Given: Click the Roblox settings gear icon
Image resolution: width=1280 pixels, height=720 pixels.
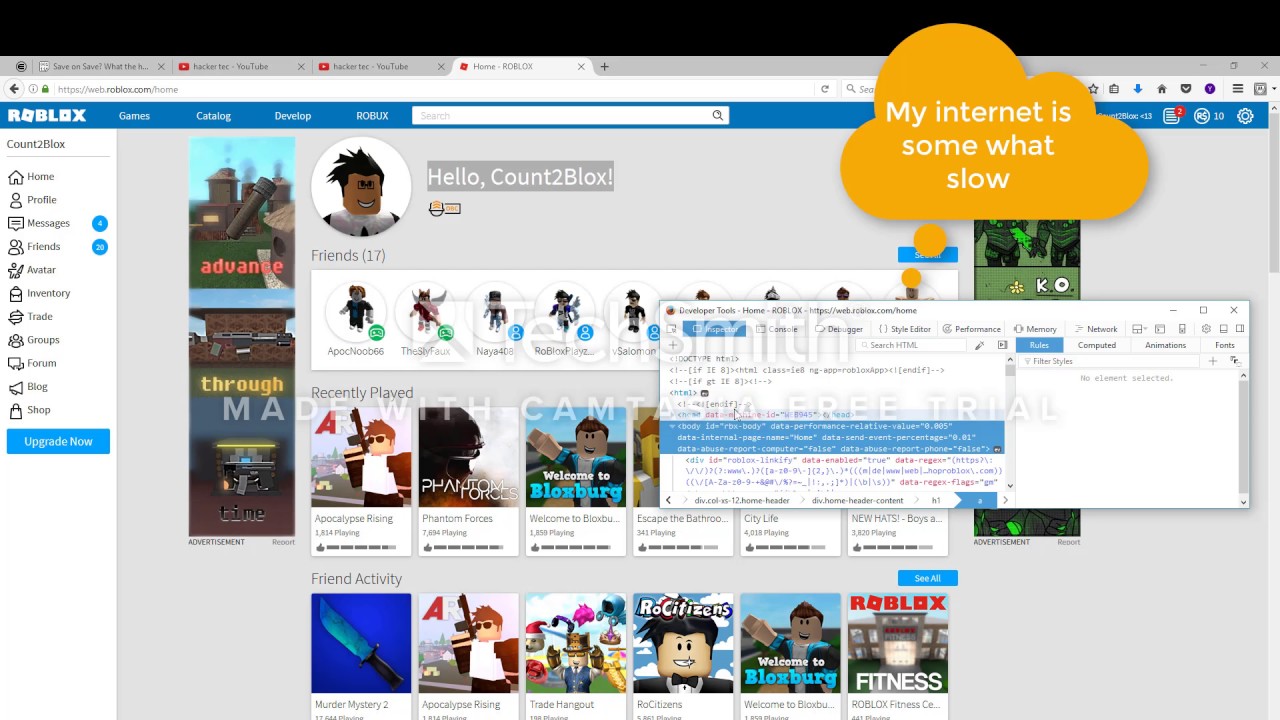Looking at the screenshot, I should pos(1245,116).
